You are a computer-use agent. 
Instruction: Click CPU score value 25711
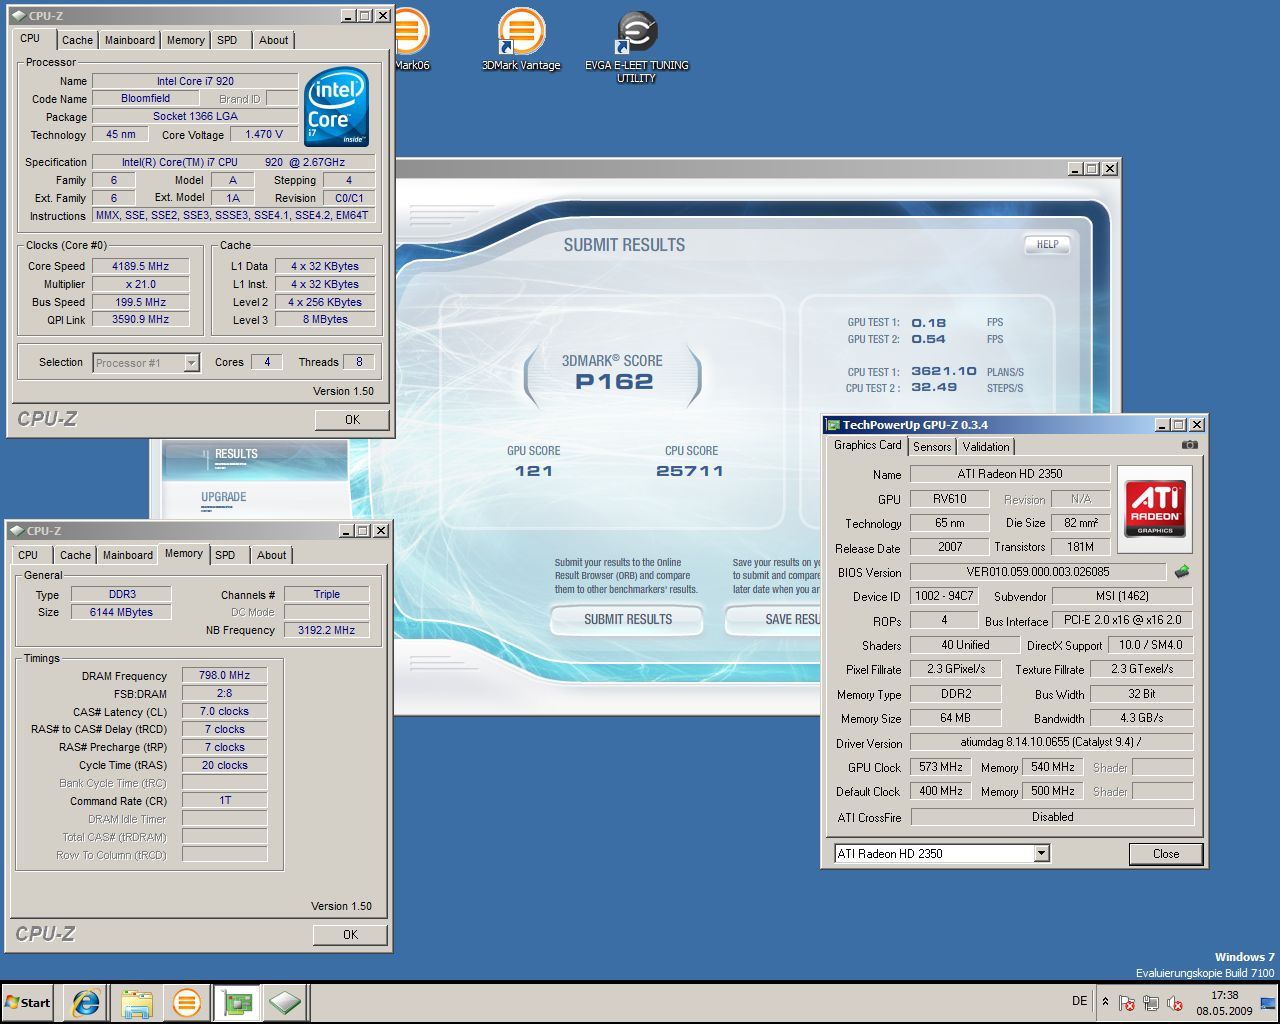point(690,471)
